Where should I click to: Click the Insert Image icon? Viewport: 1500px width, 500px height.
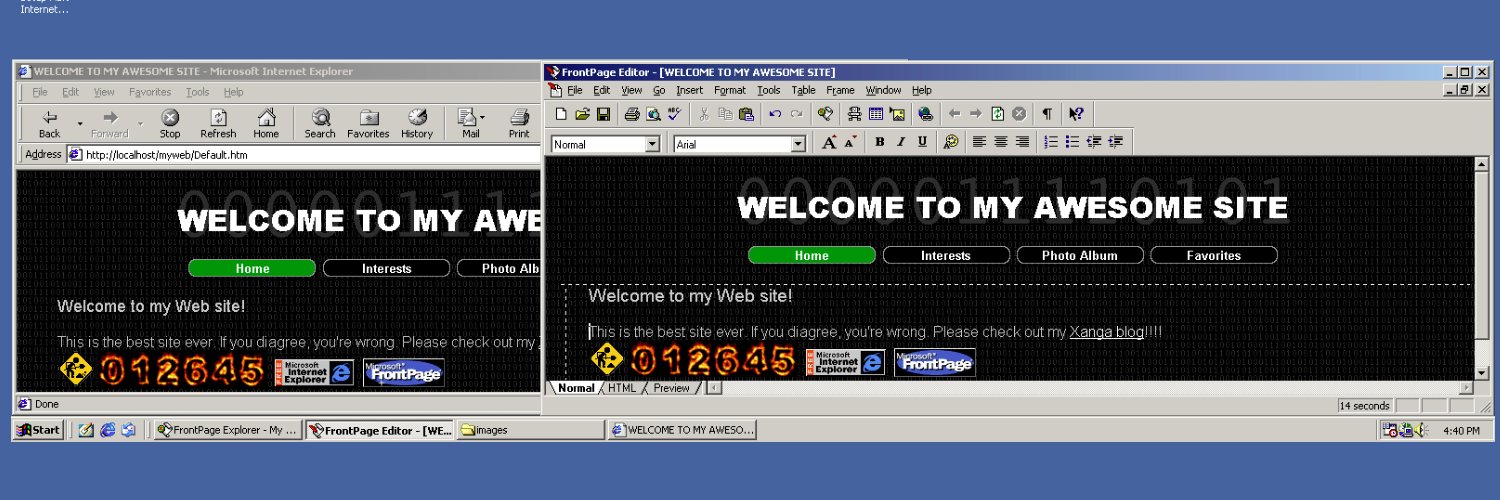pyautogui.click(x=897, y=114)
